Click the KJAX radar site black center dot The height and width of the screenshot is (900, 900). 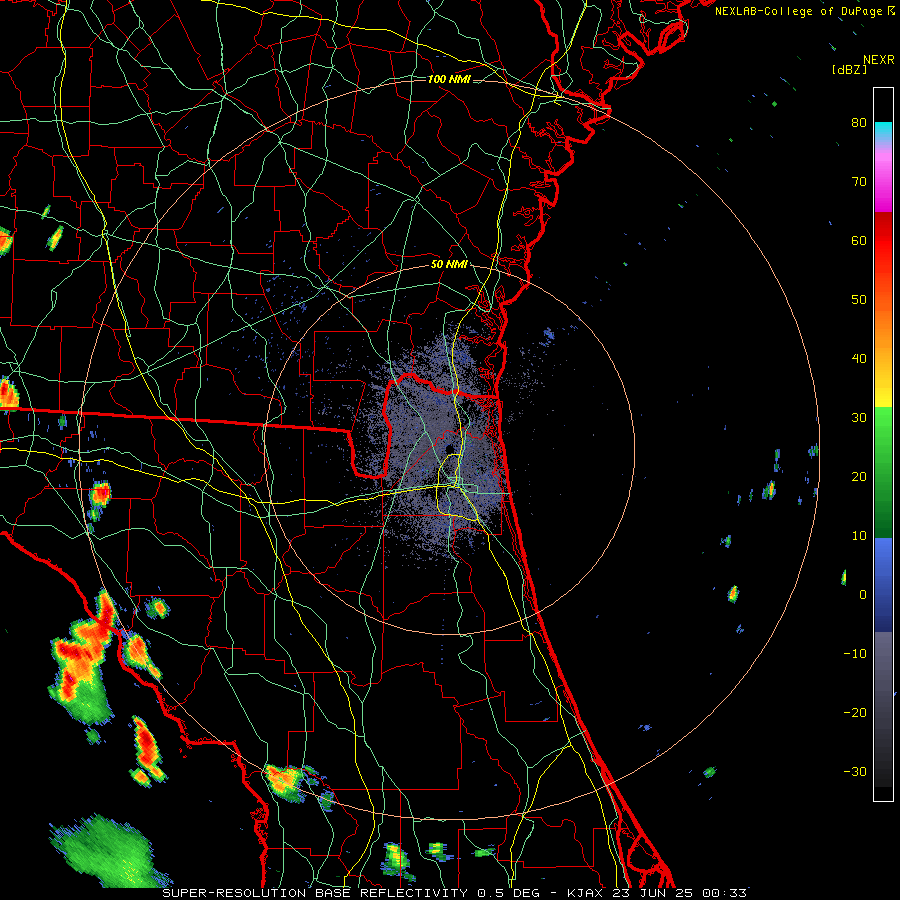click(x=450, y=449)
